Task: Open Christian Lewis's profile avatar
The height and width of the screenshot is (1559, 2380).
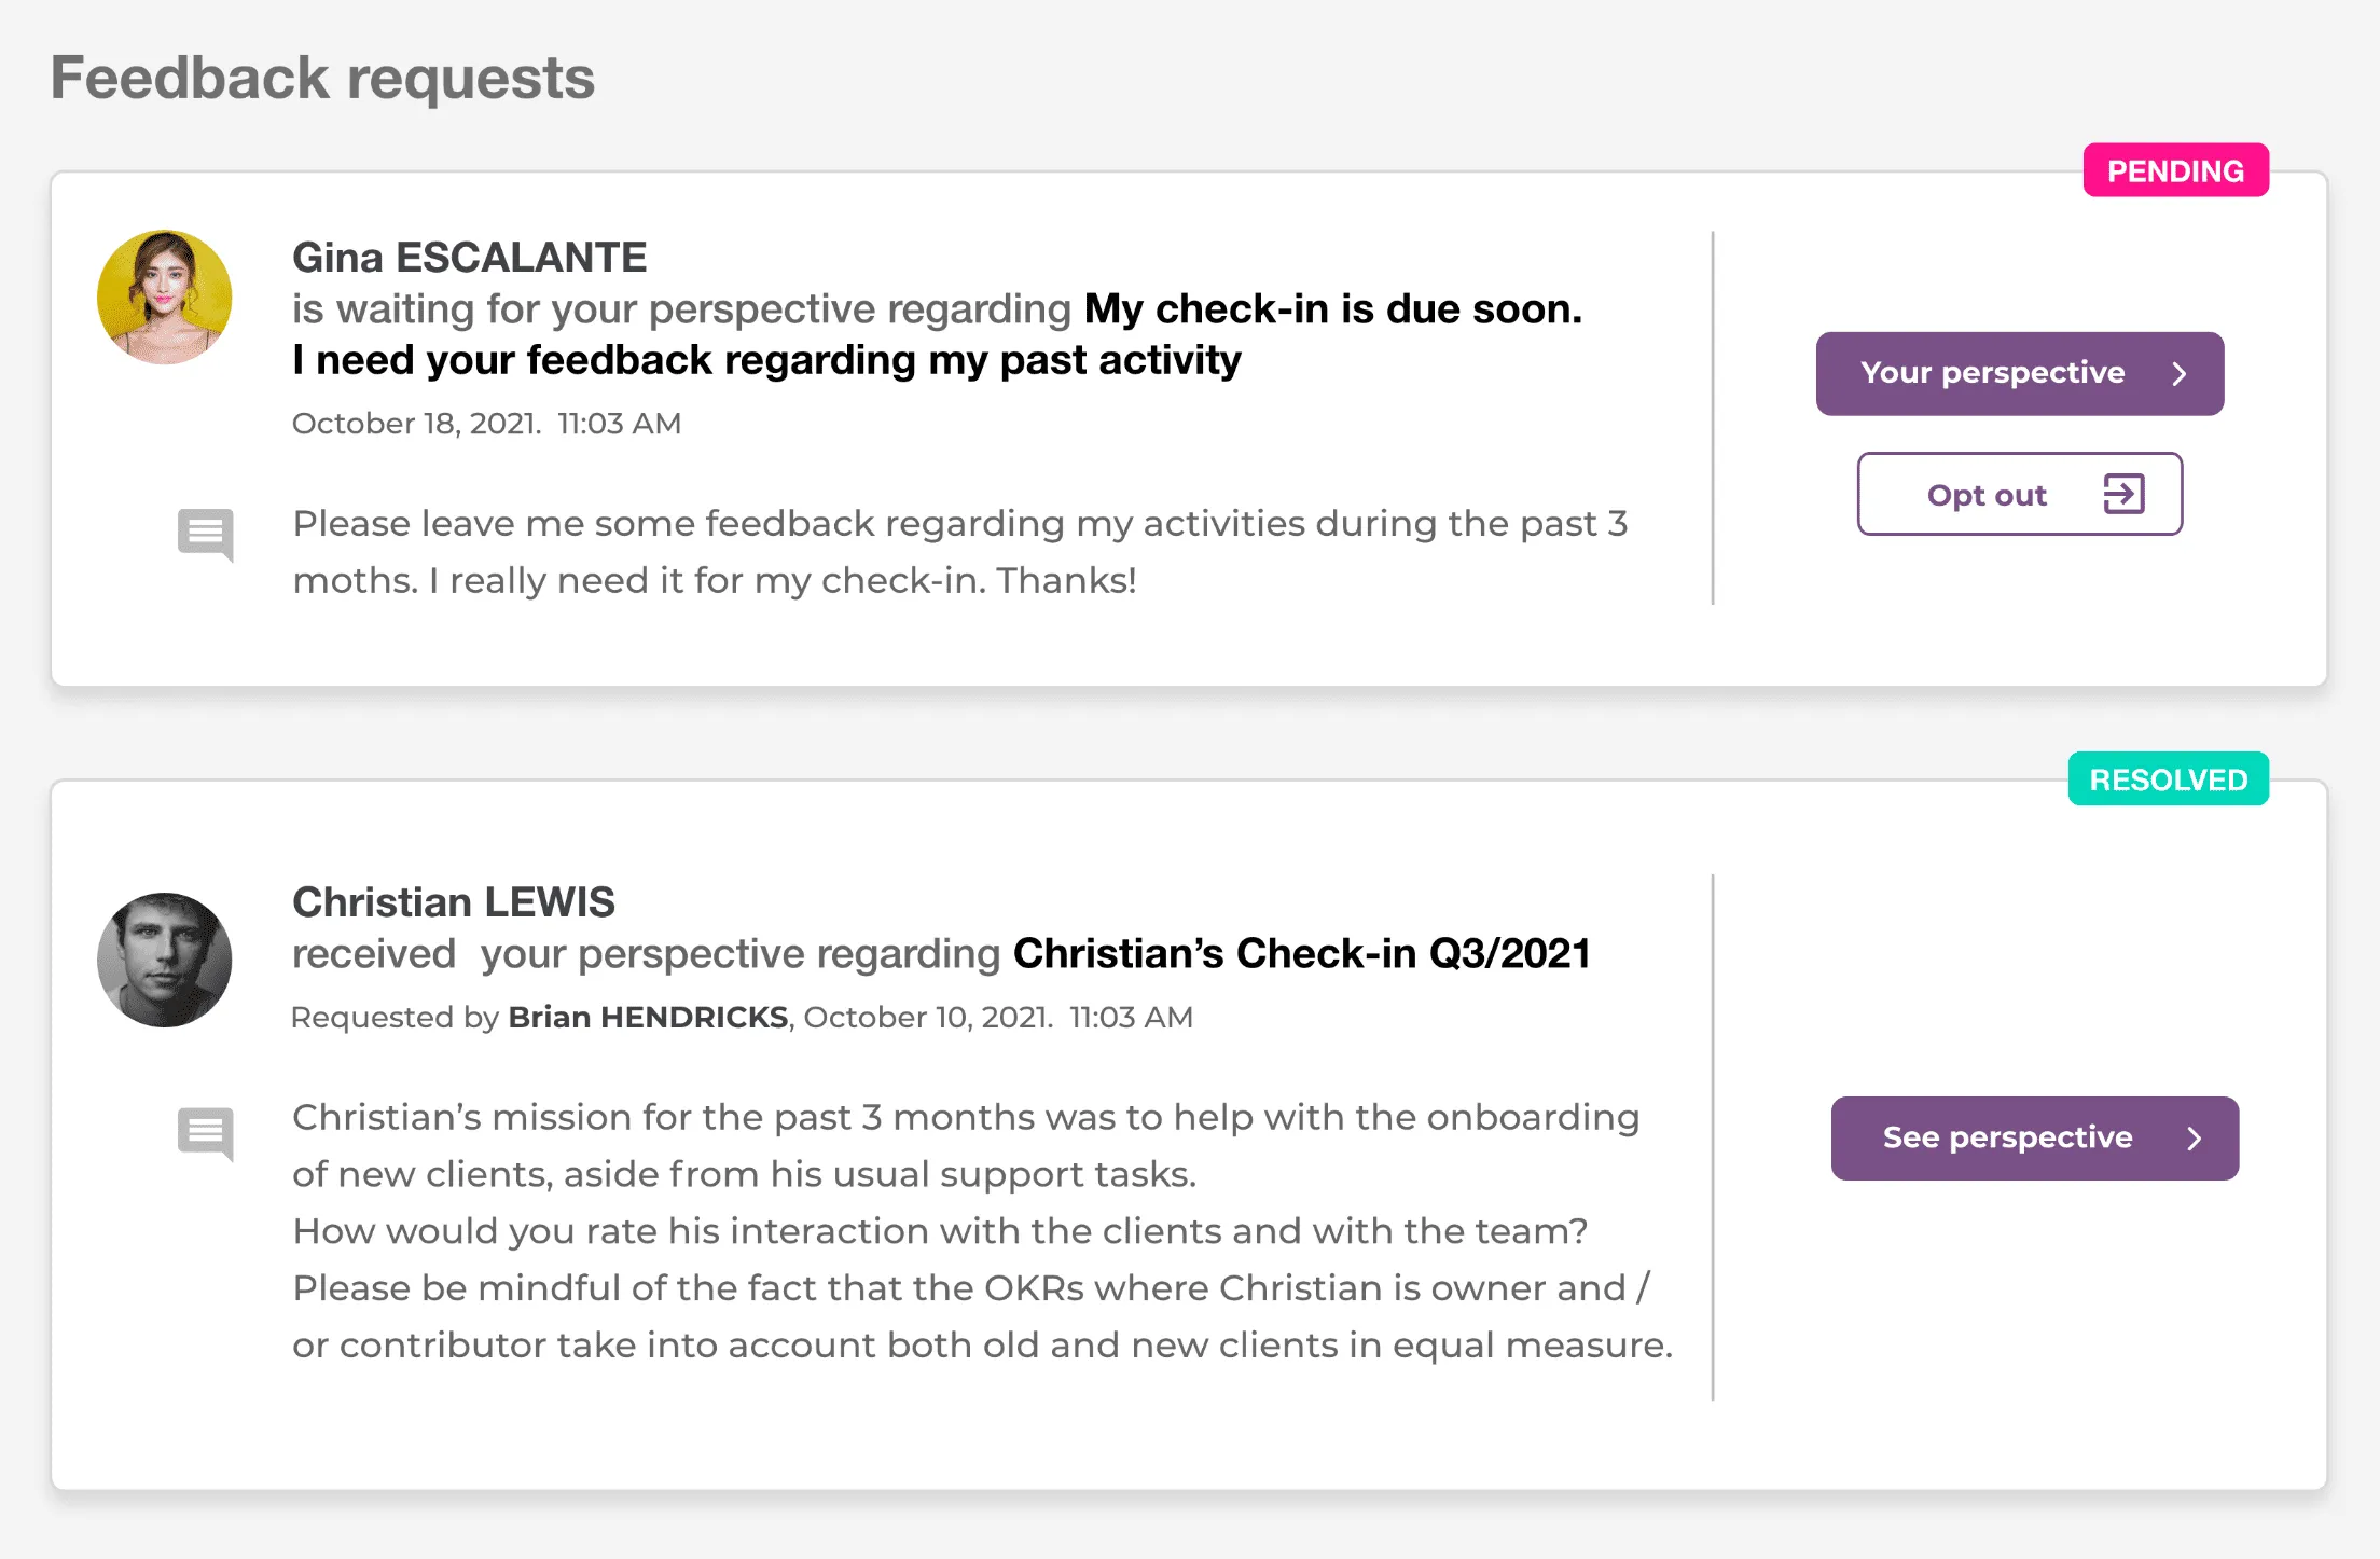Action: pos(164,959)
